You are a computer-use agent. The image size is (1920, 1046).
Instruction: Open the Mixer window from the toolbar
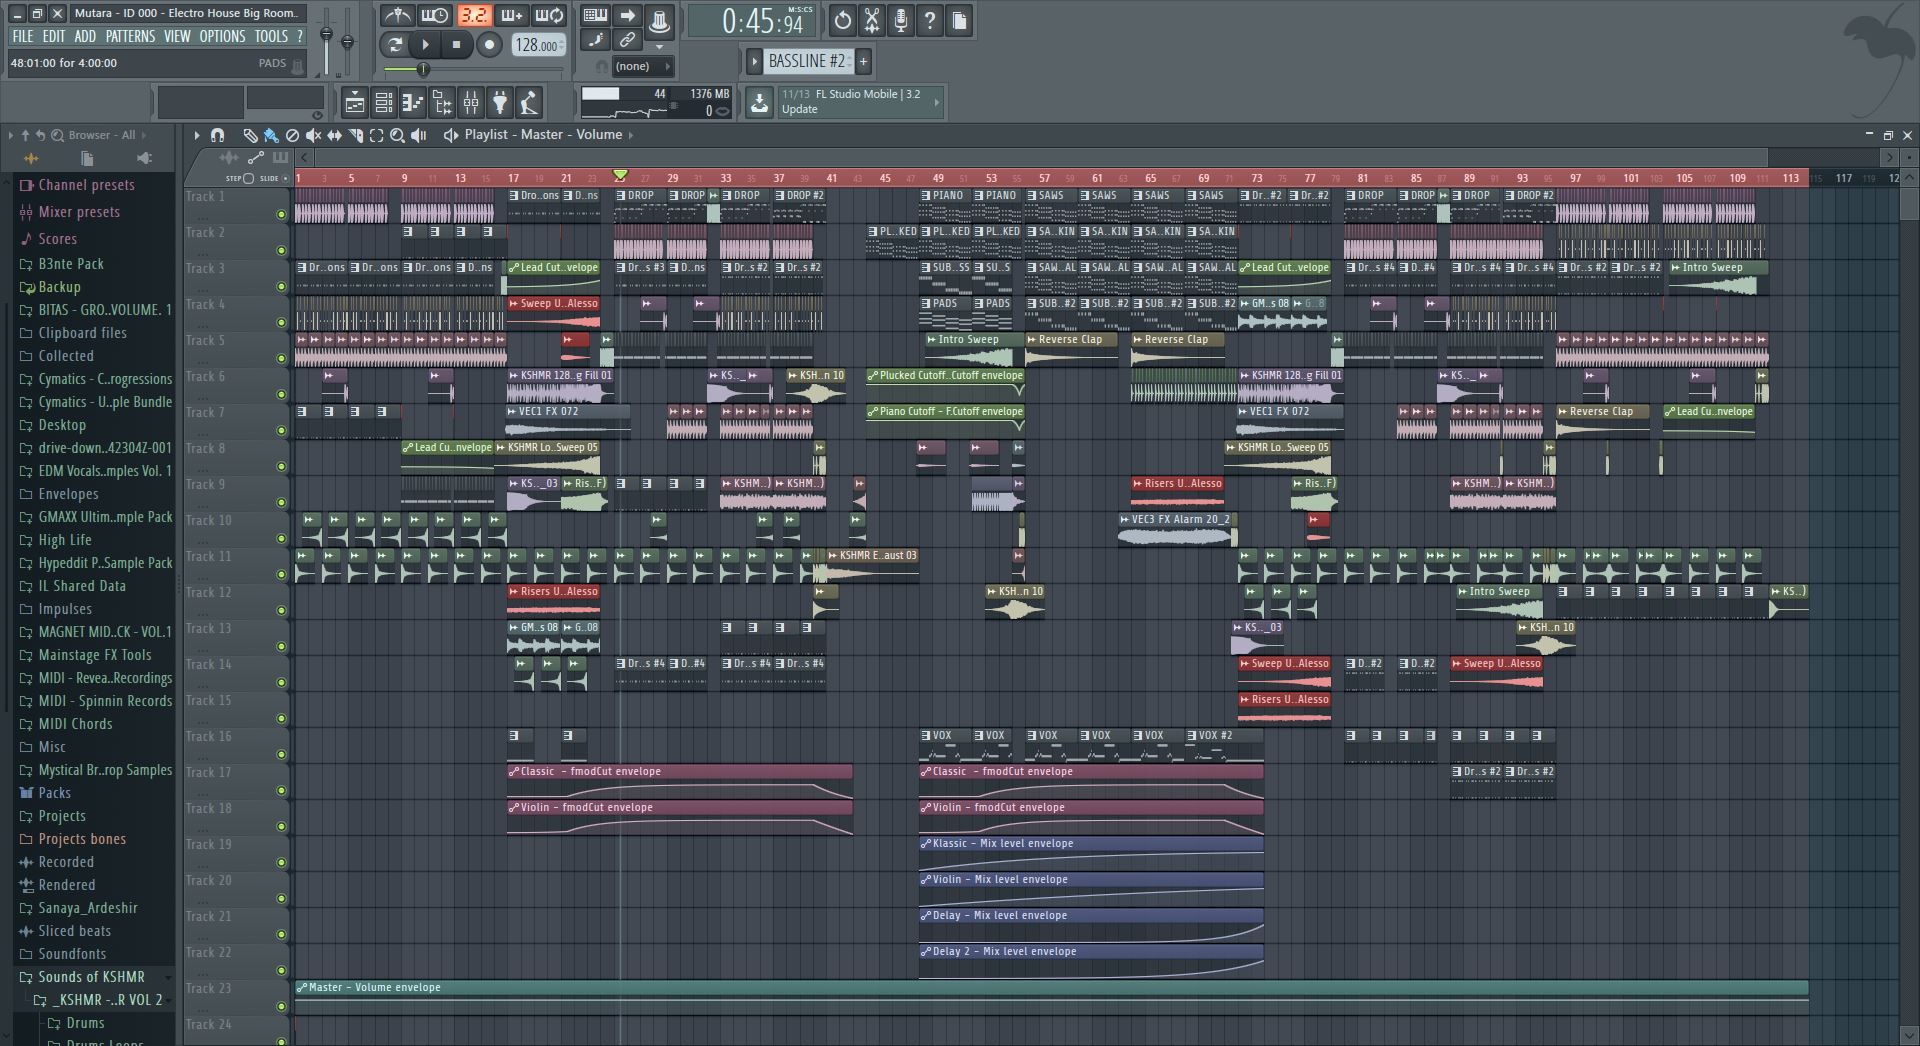[470, 102]
